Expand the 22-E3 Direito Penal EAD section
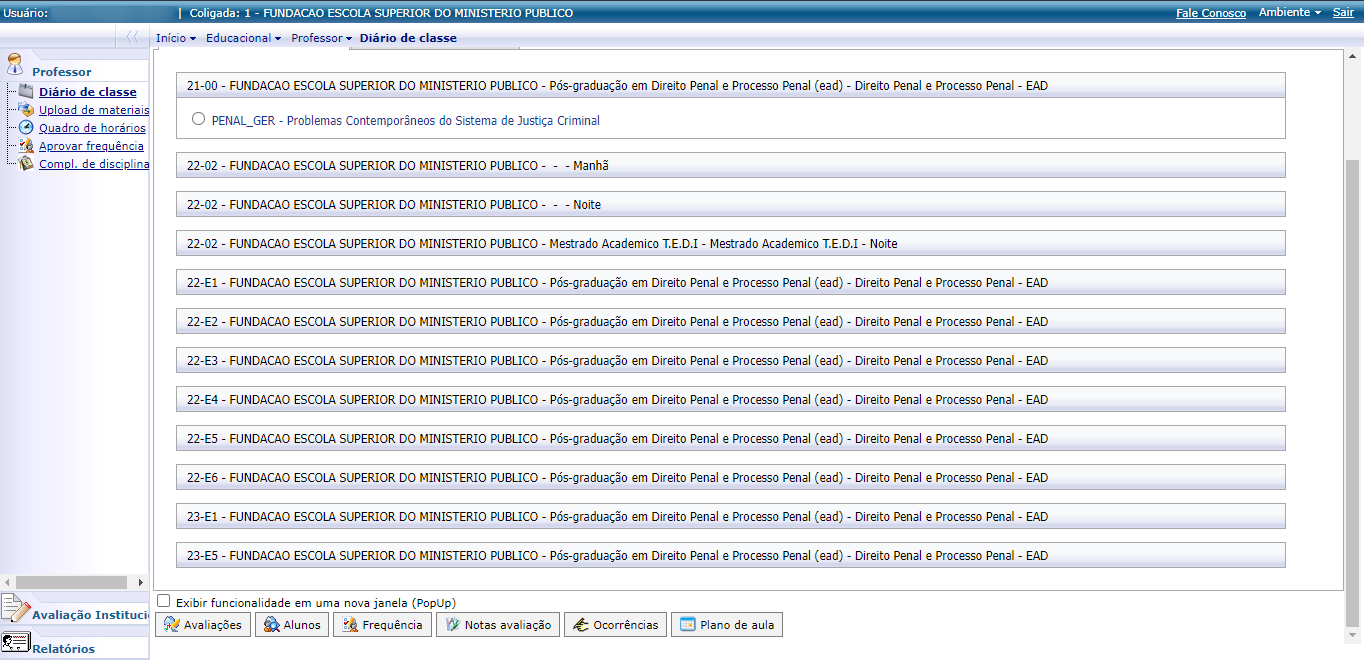1364x670 pixels. pyautogui.click(x=730, y=360)
